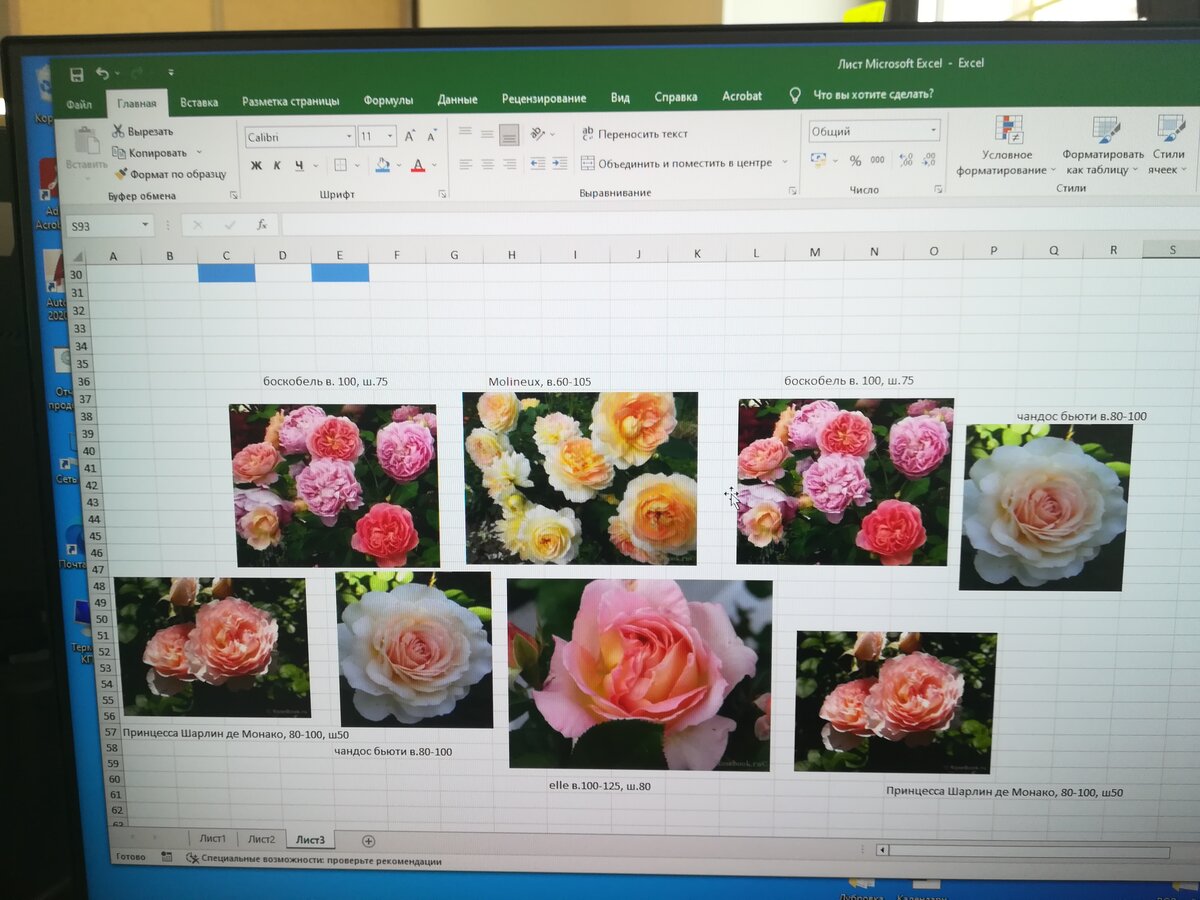The width and height of the screenshot is (1200, 900).
Task: Decrease decimal places
Action: 929,159
